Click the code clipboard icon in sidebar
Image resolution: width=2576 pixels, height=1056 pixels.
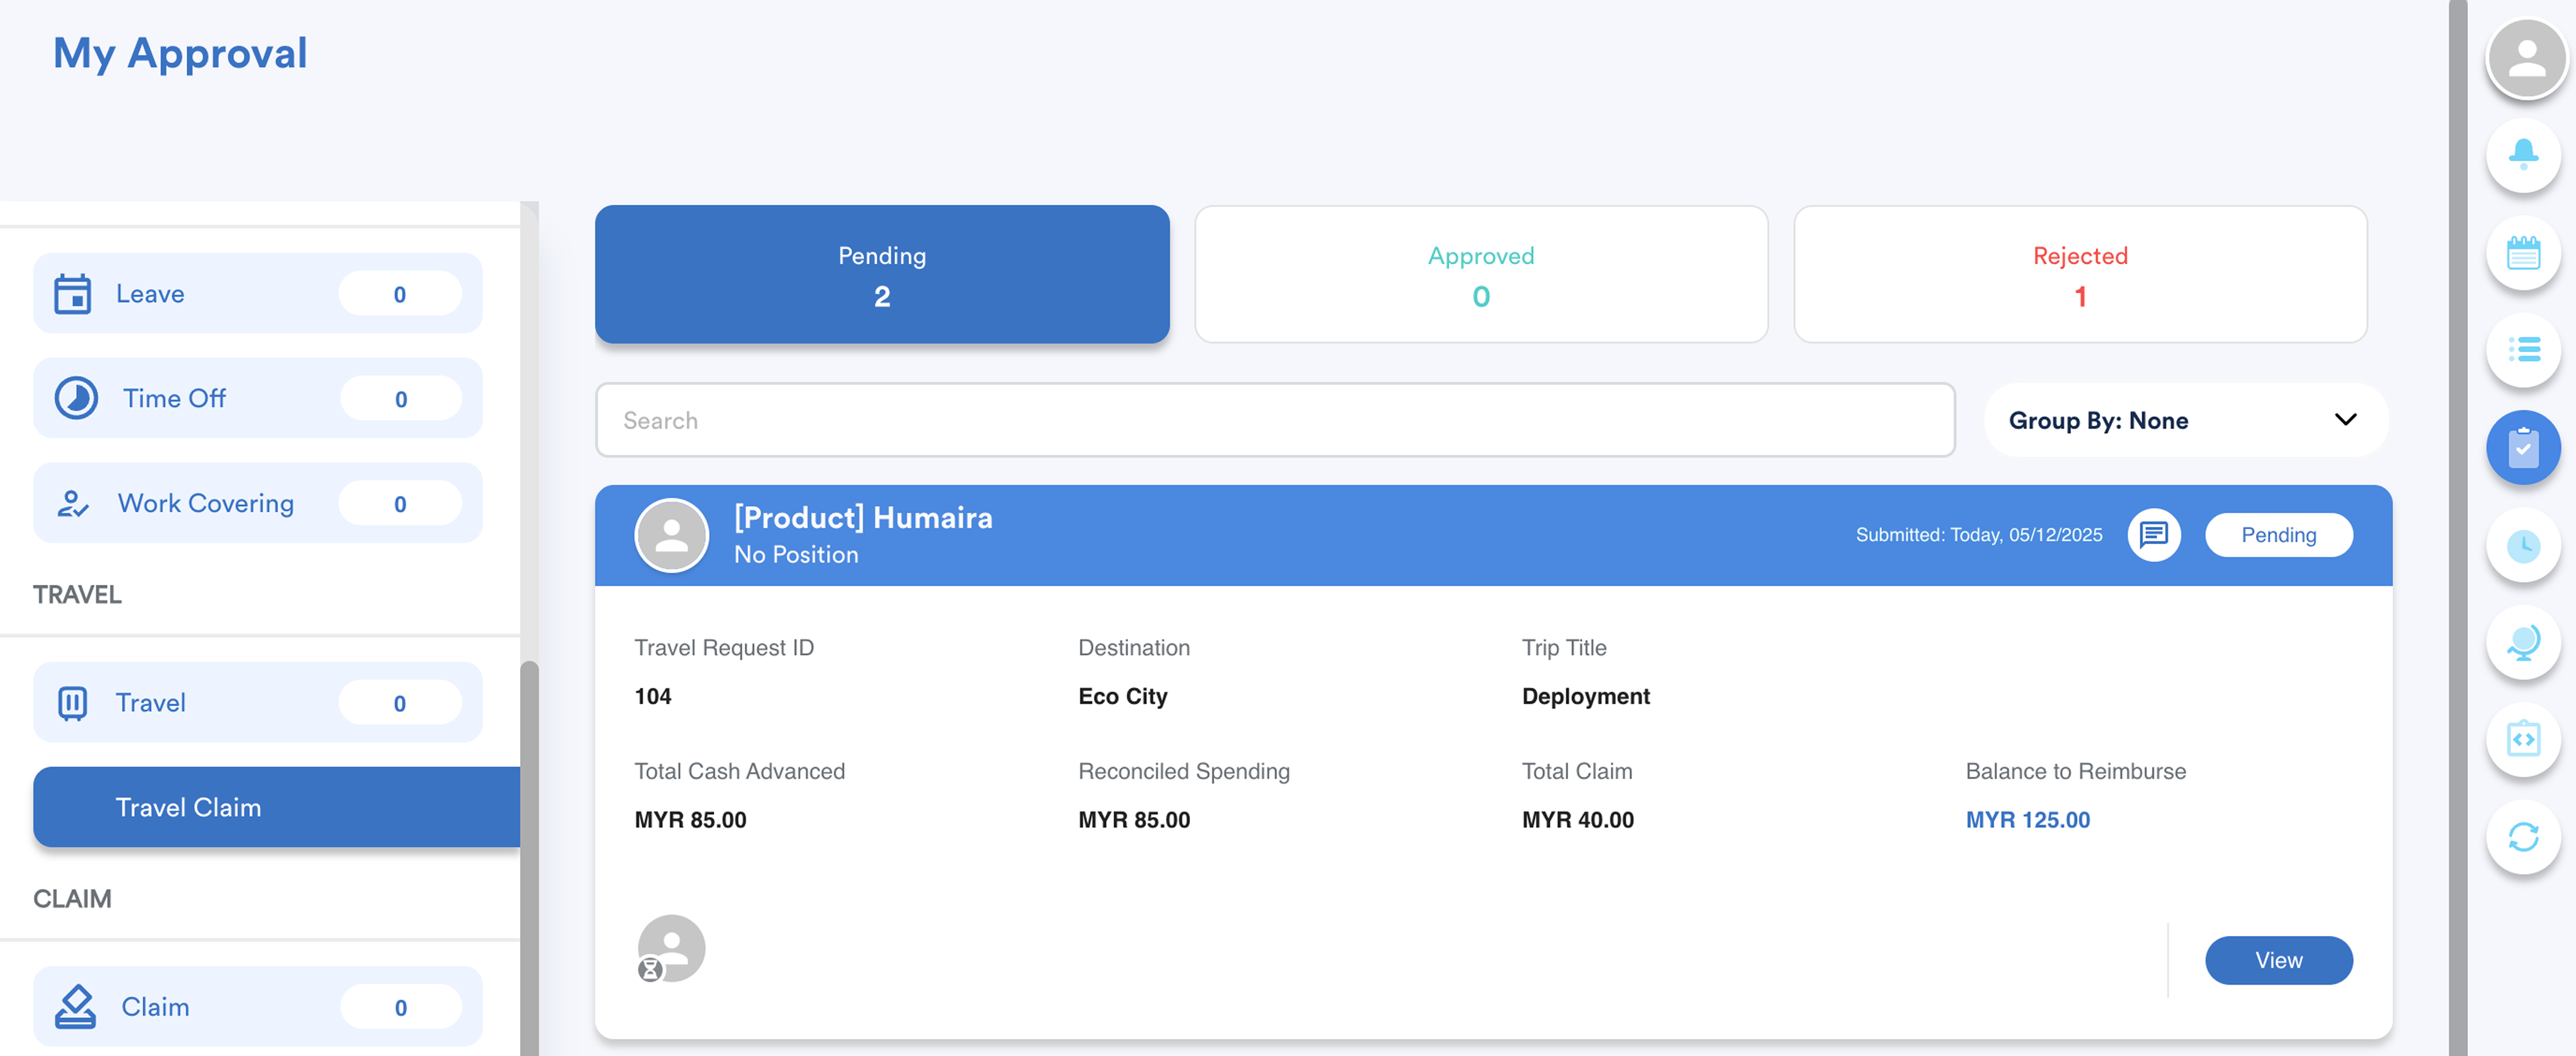point(2523,739)
